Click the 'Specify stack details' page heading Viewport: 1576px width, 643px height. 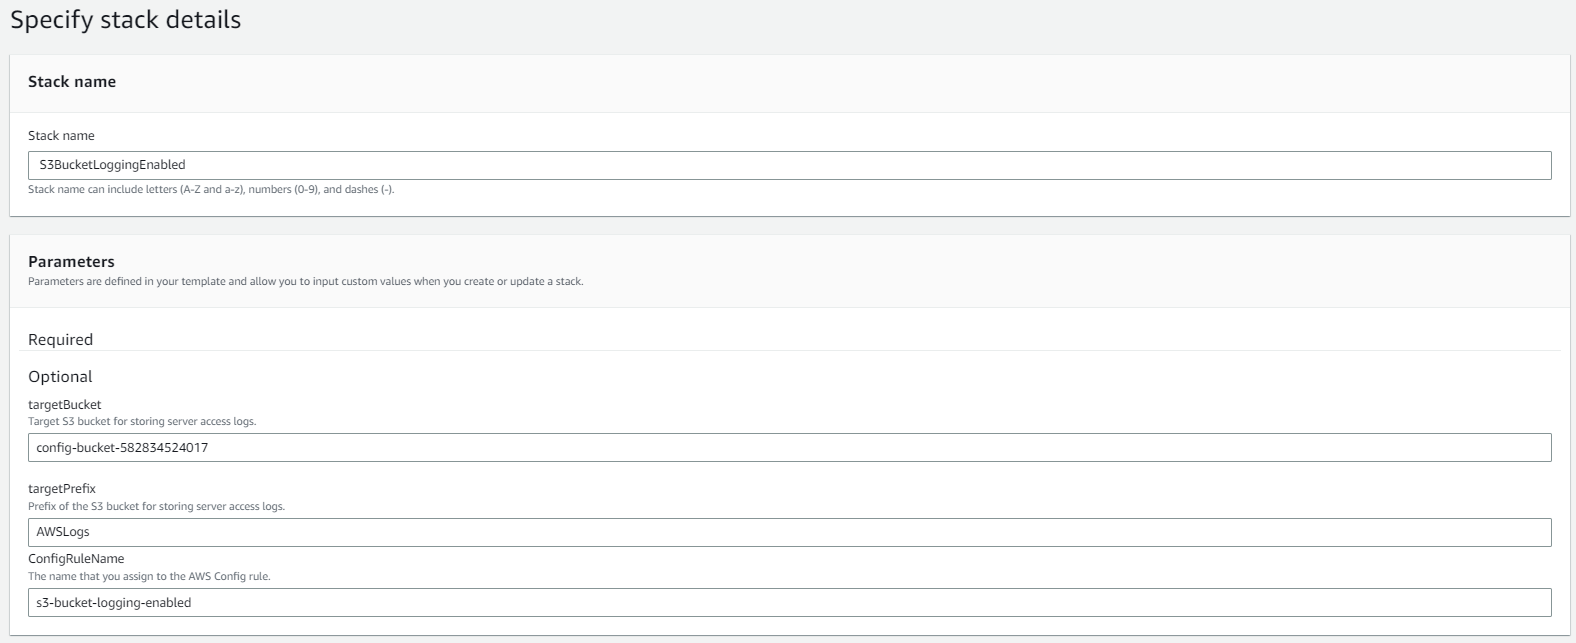(x=126, y=20)
